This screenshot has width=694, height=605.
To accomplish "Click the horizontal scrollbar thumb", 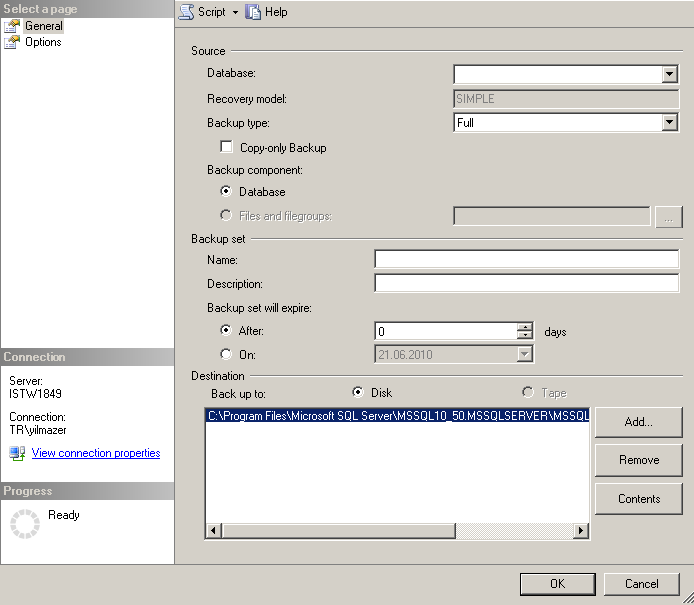I will (338, 530).
